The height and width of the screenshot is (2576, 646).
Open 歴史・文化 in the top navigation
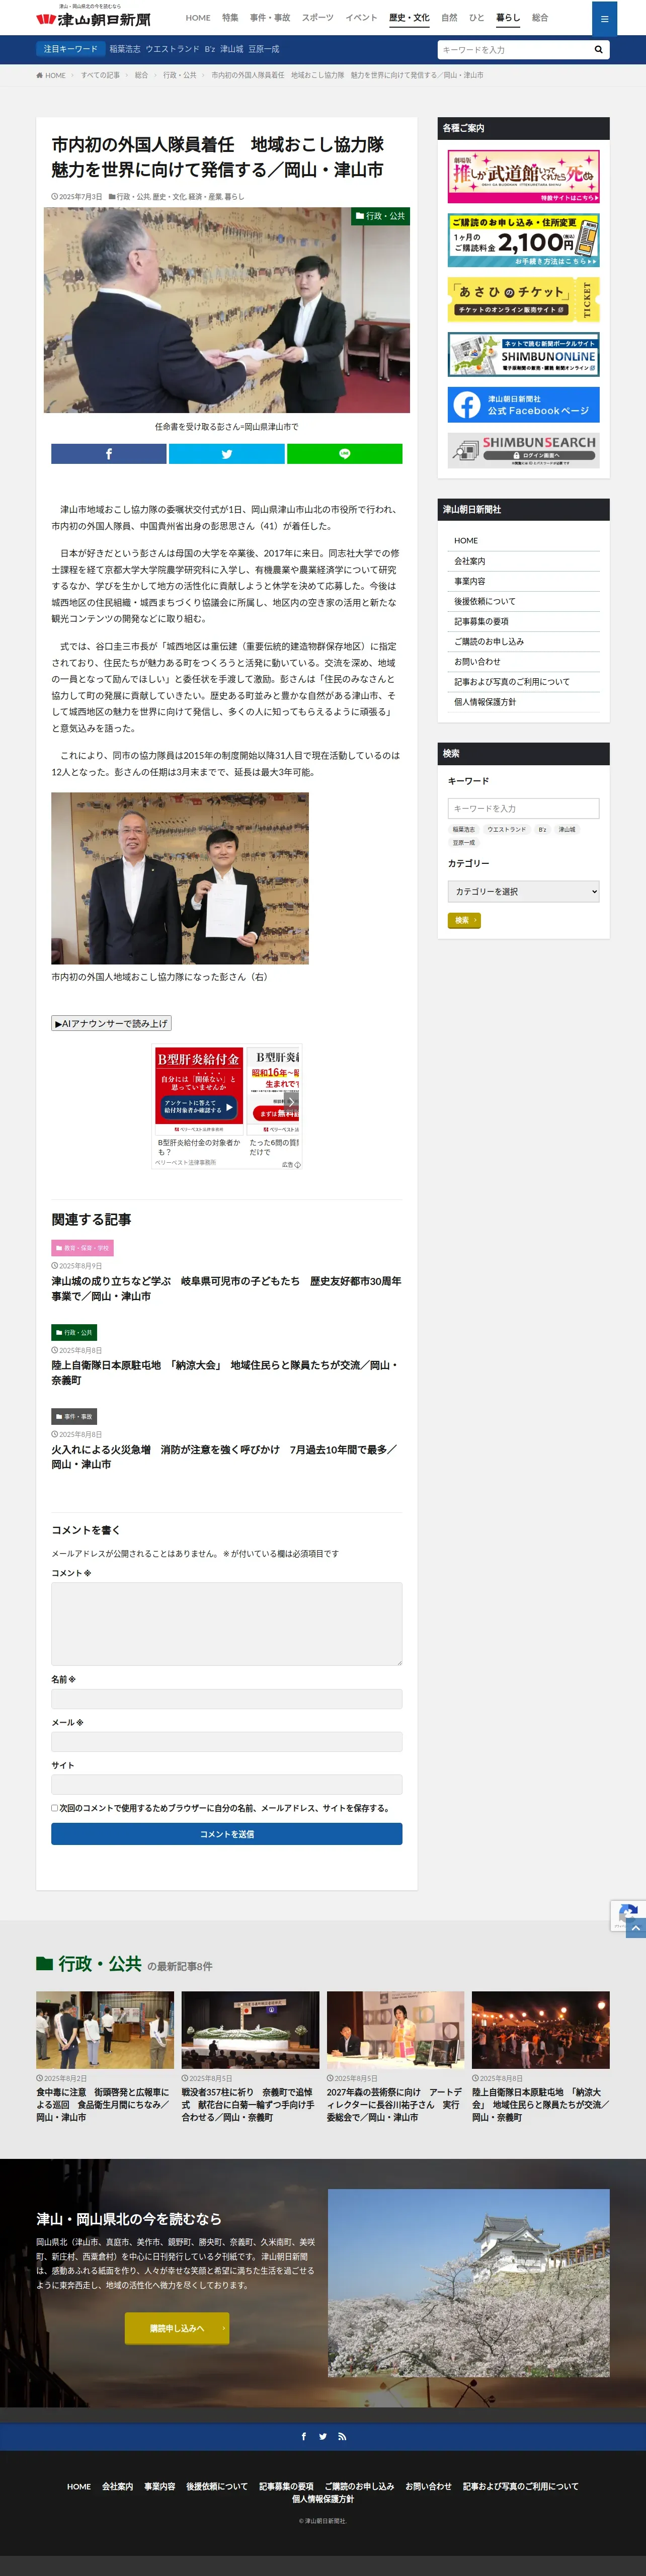409,18
